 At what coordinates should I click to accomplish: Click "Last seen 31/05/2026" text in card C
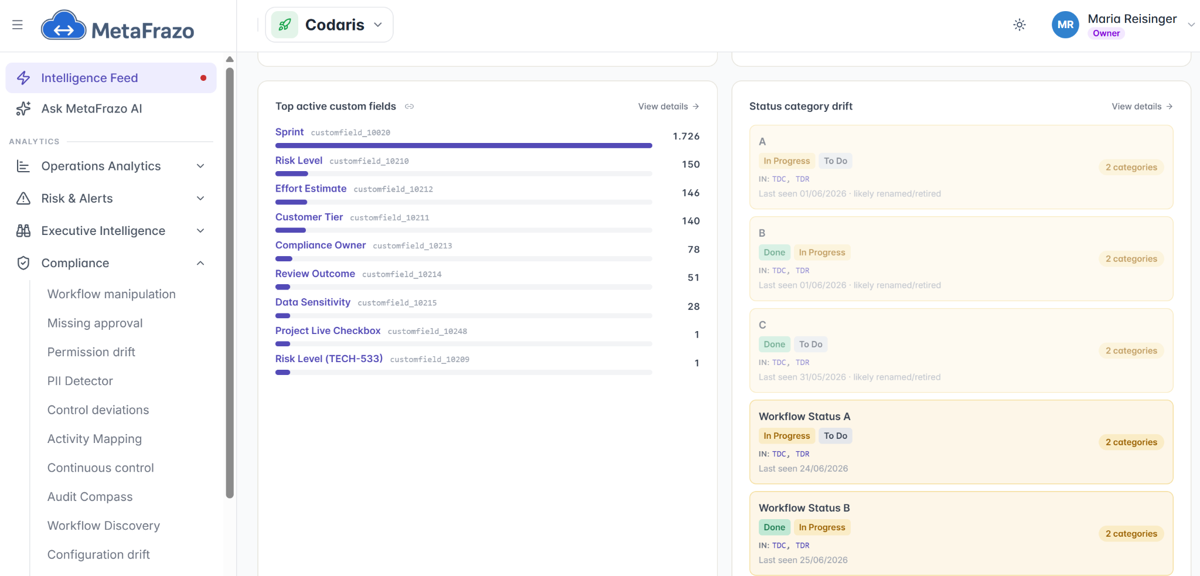point(803,377)
